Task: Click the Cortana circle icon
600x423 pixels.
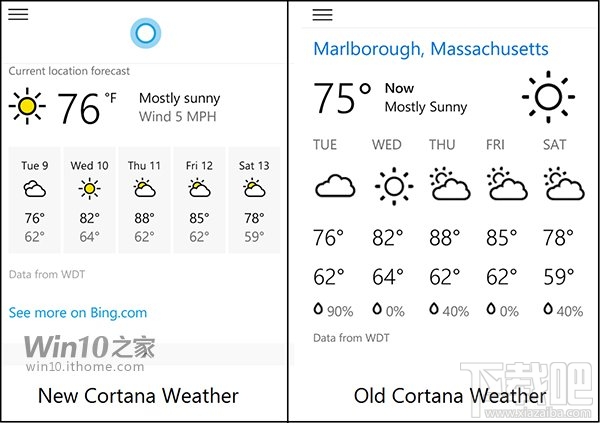Action: coord(144,34)
